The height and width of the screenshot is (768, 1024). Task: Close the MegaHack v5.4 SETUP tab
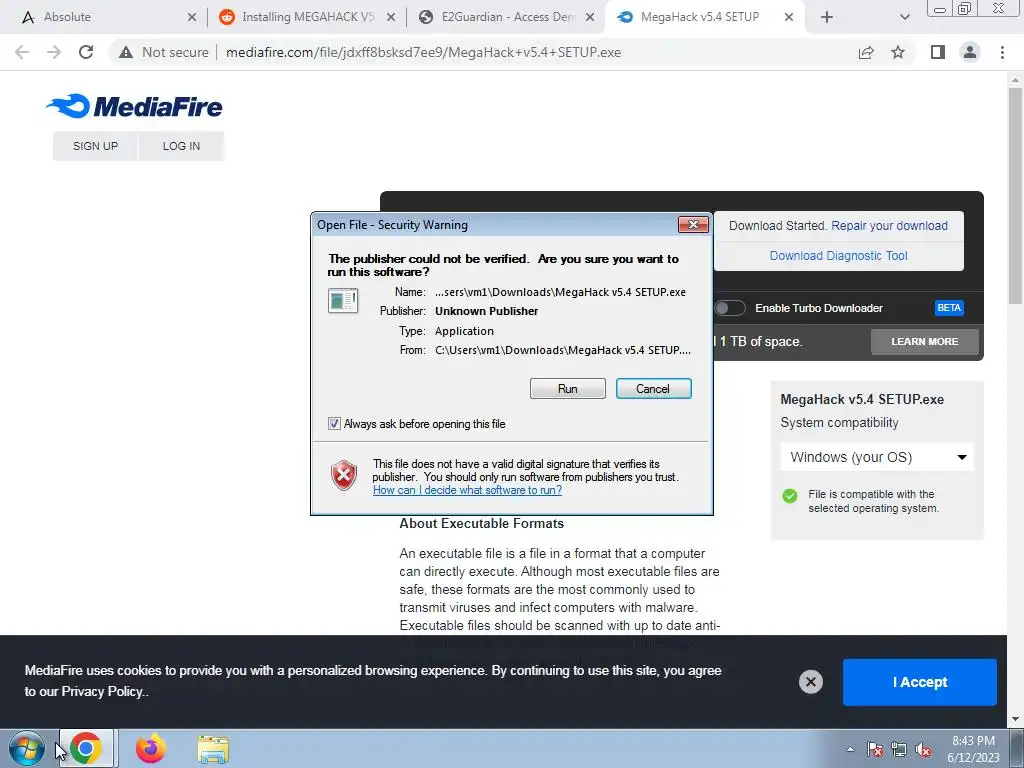788,17
